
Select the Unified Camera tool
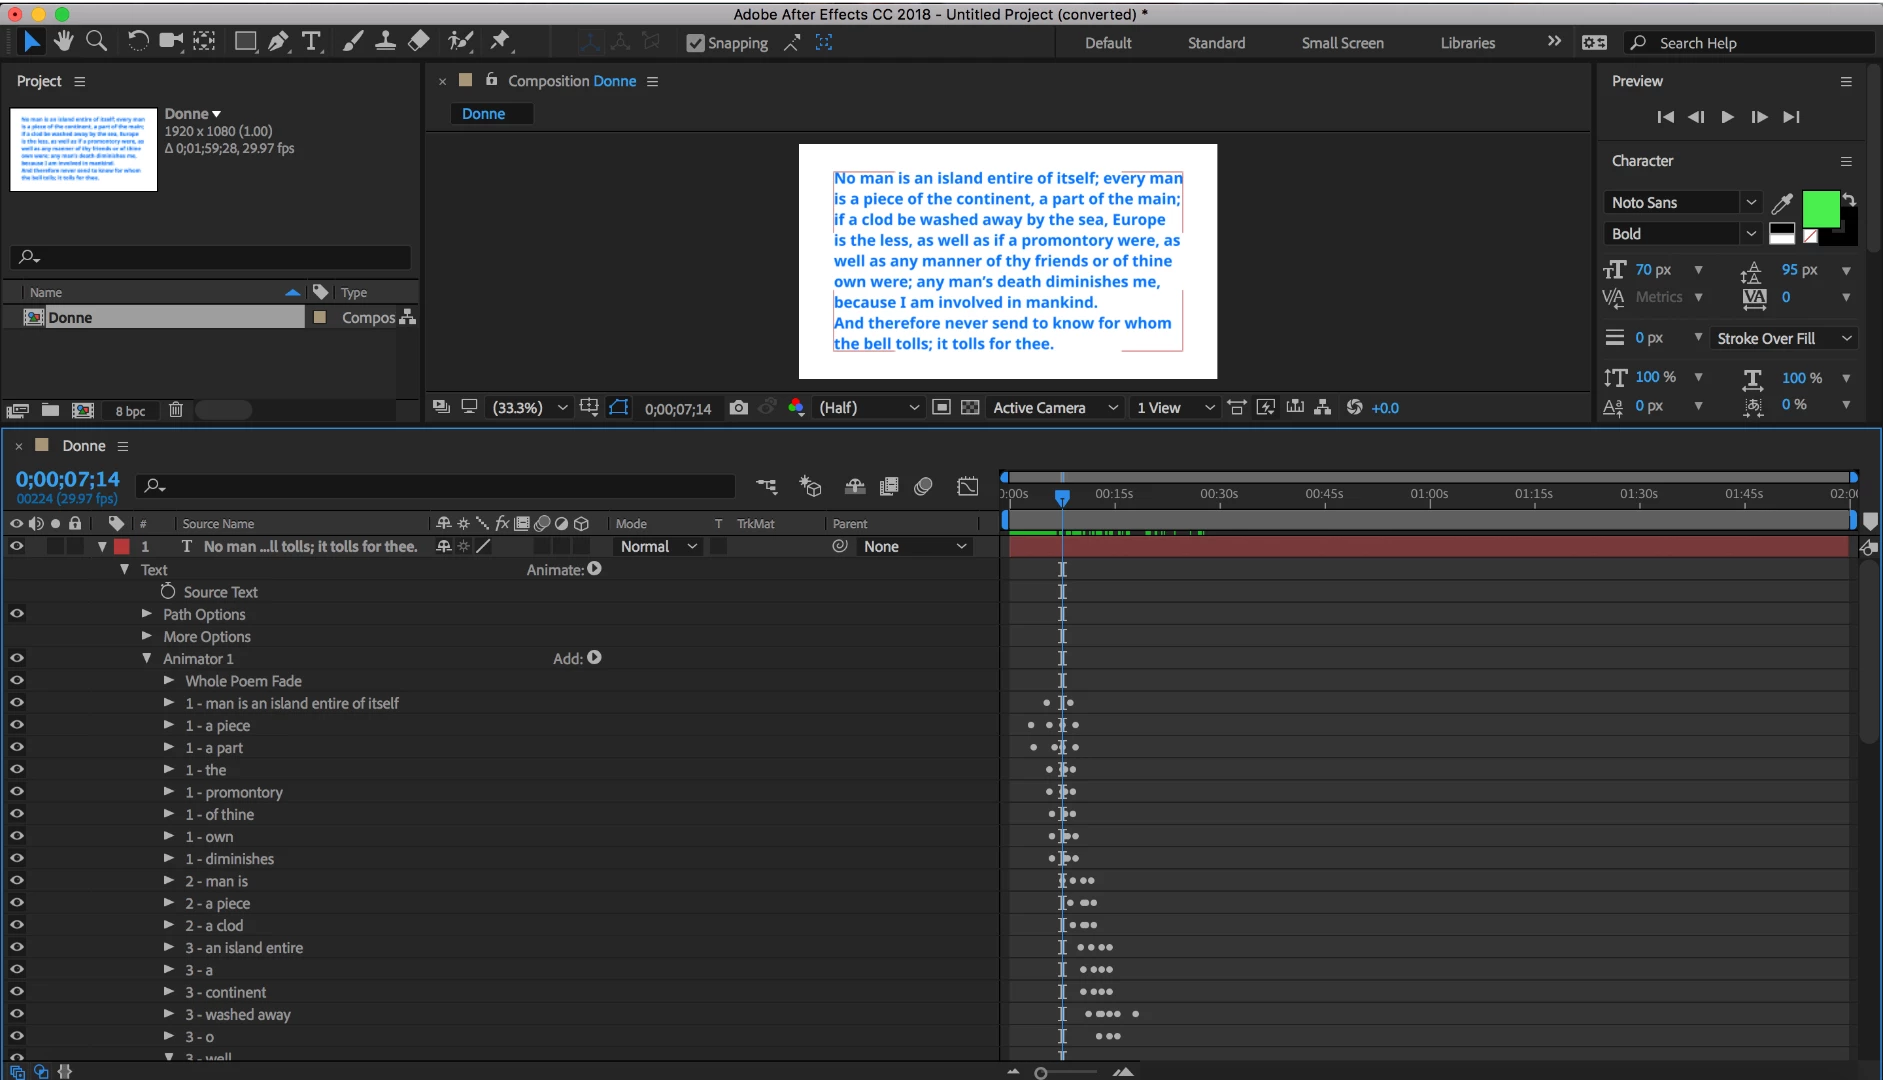(171, 41)
